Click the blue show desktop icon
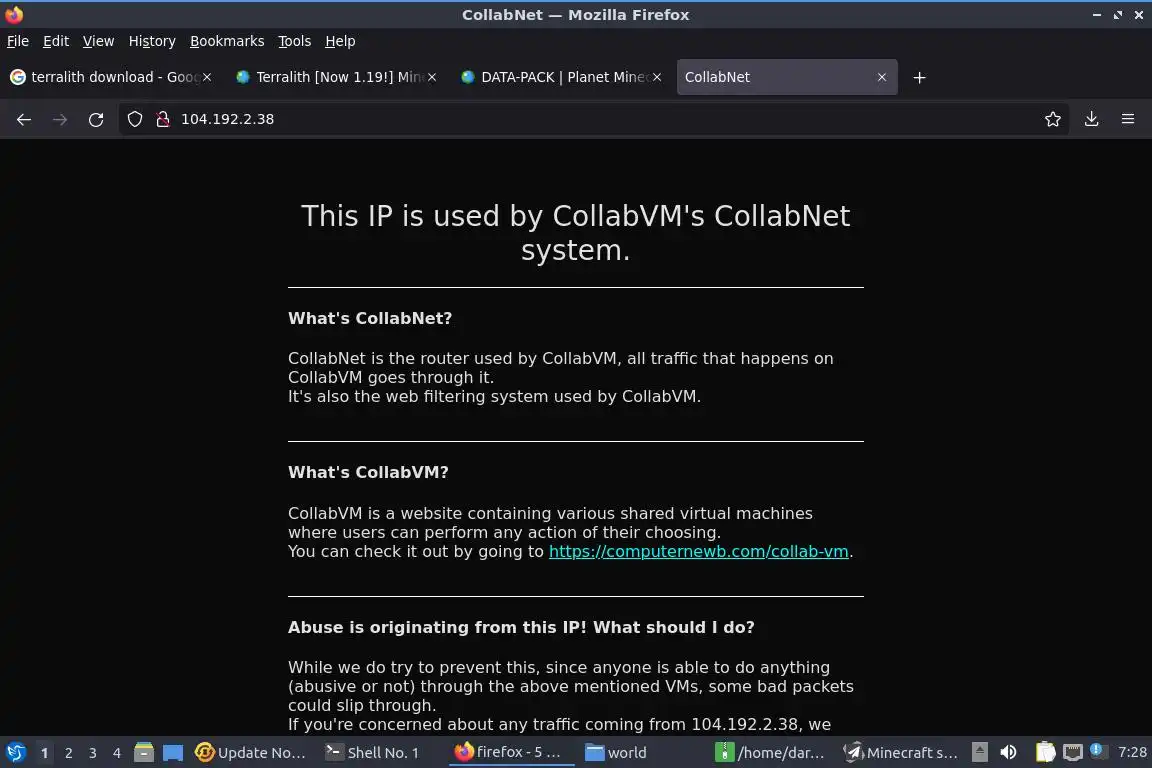 173,753
